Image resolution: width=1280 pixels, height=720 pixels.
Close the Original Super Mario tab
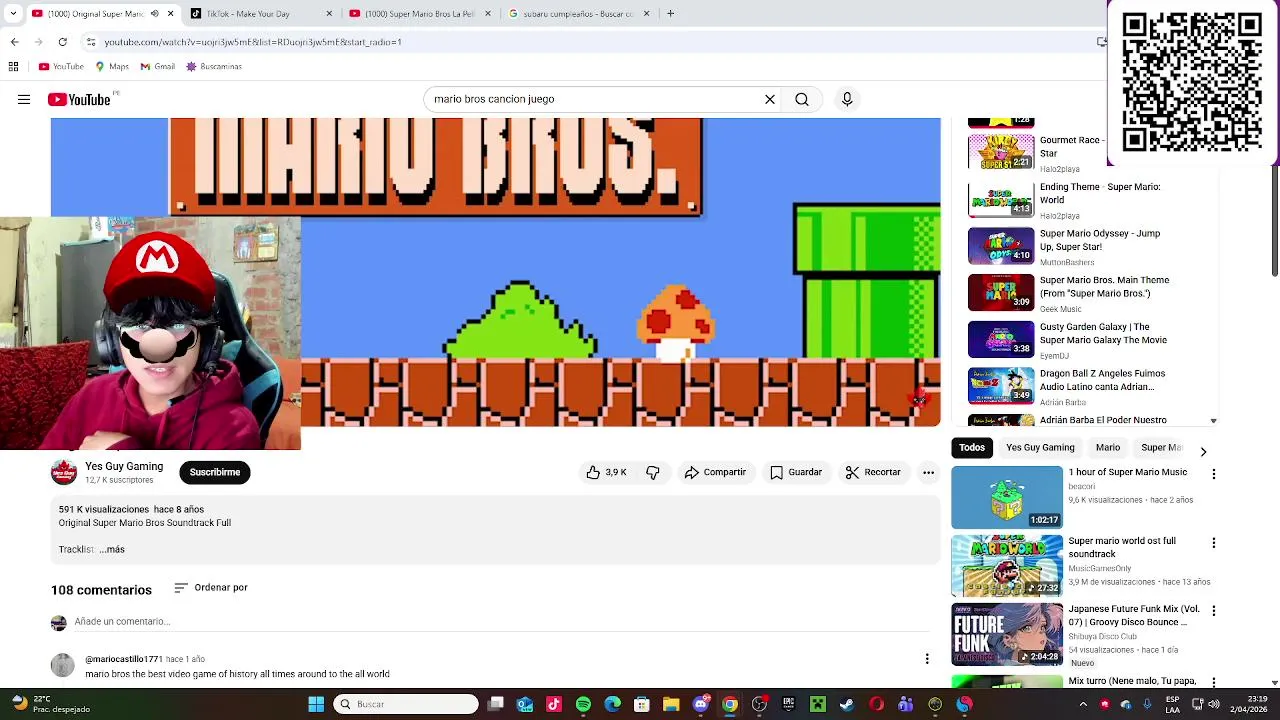click(170, 14)
